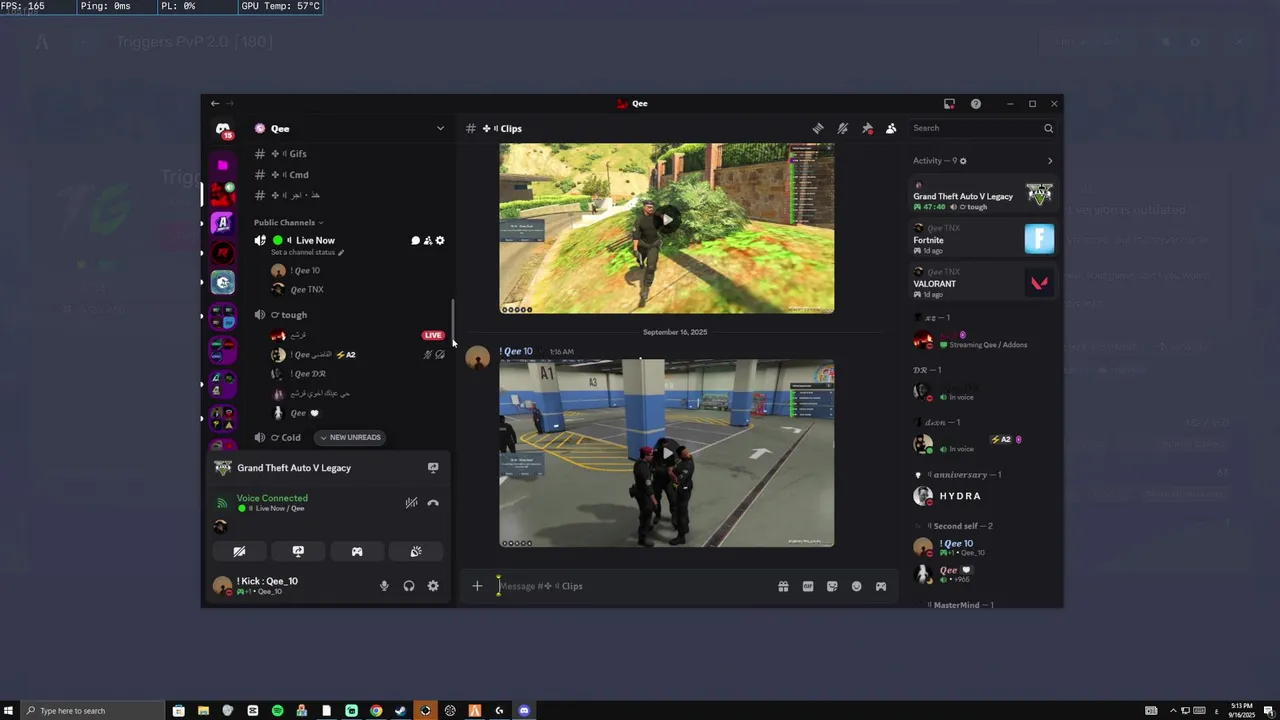Image resolution: width=1280 pixels, height=720 pixels.
Task: Open pinned messages icon
Action: point(867,128)
